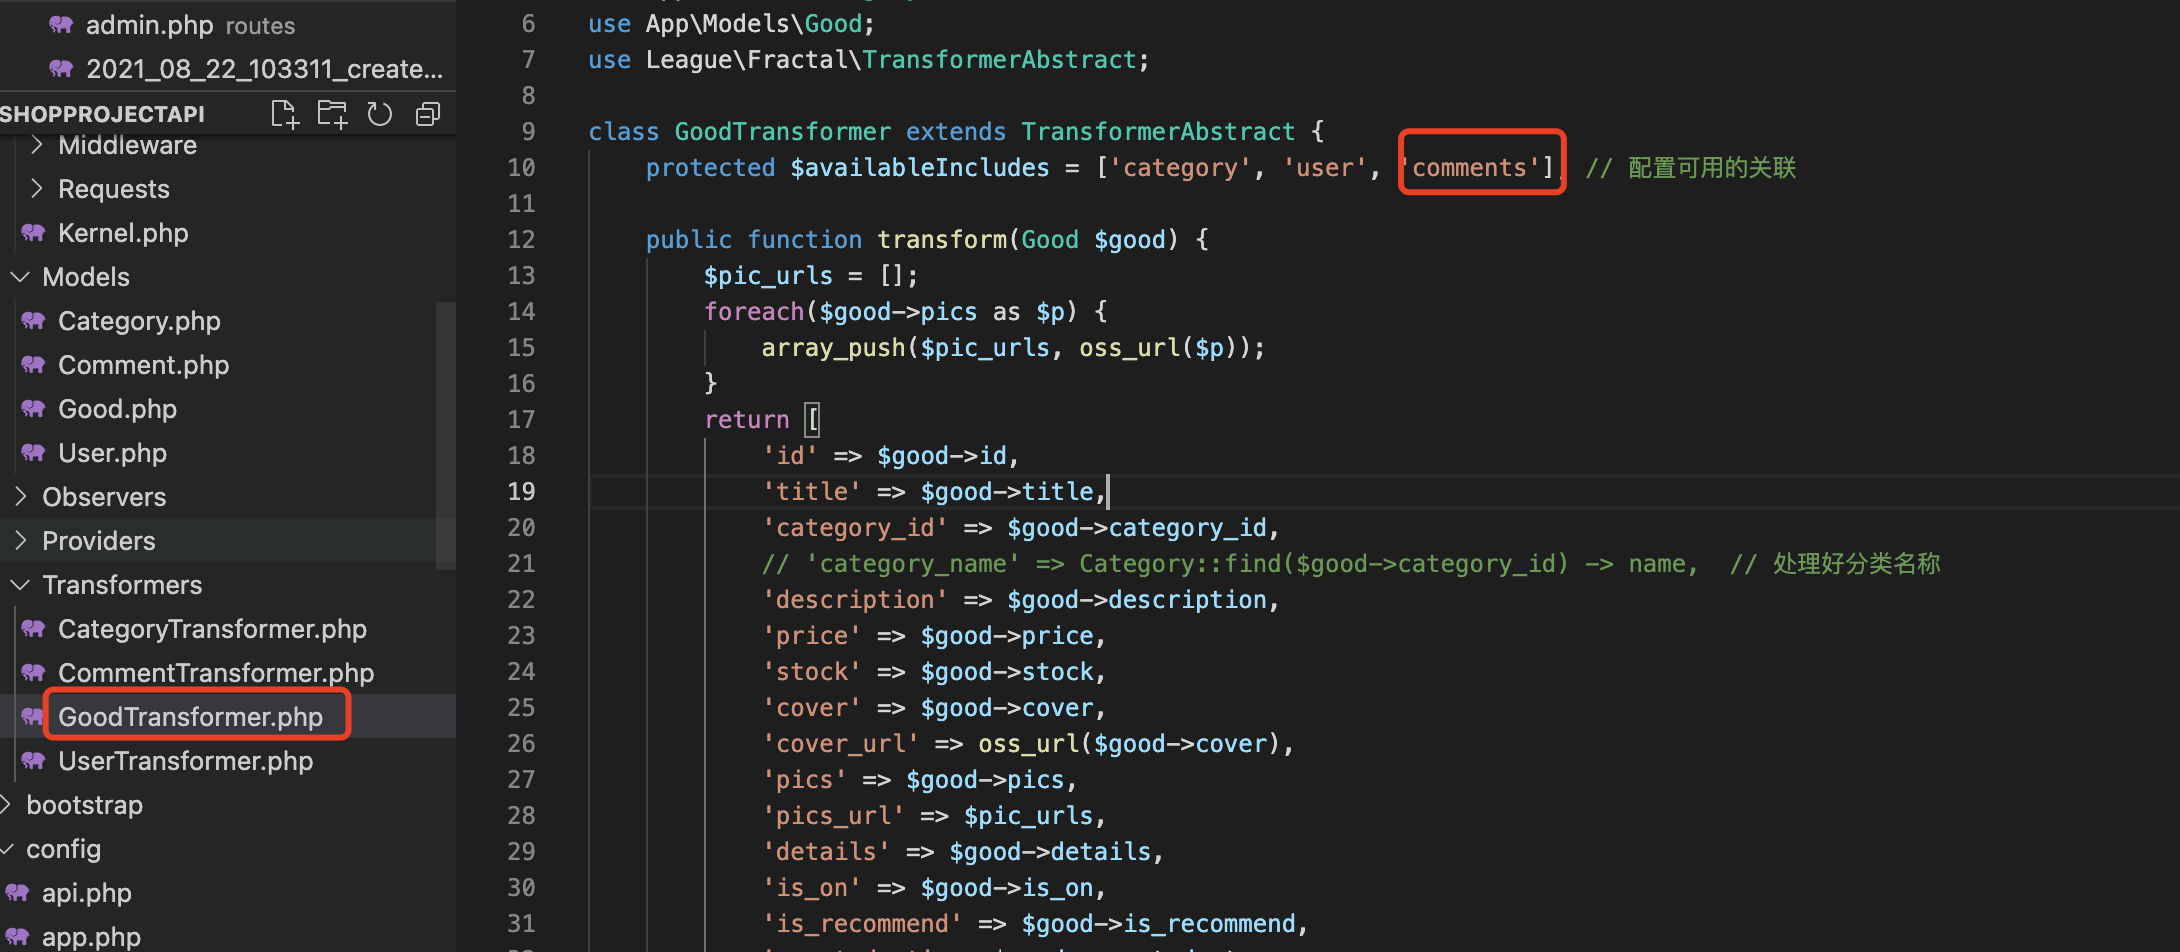Open Category.php model file
This screenshot has width=2180, height=952.
(139, 321)
